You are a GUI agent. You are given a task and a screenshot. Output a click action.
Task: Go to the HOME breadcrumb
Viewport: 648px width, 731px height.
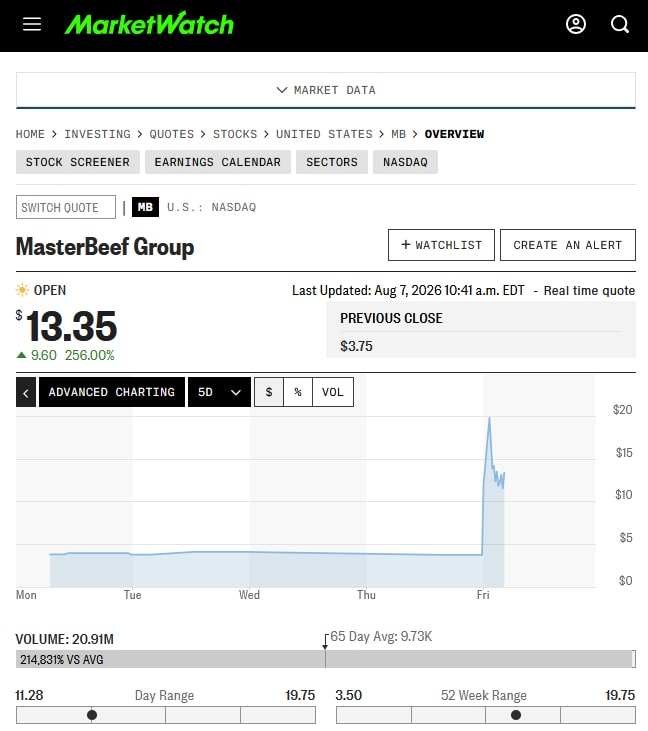click(x=30, y=134)
